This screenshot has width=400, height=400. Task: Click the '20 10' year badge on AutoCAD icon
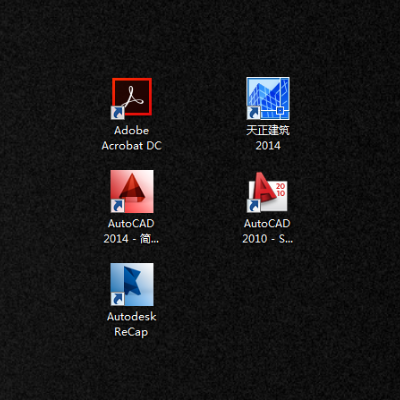point(280,189)
